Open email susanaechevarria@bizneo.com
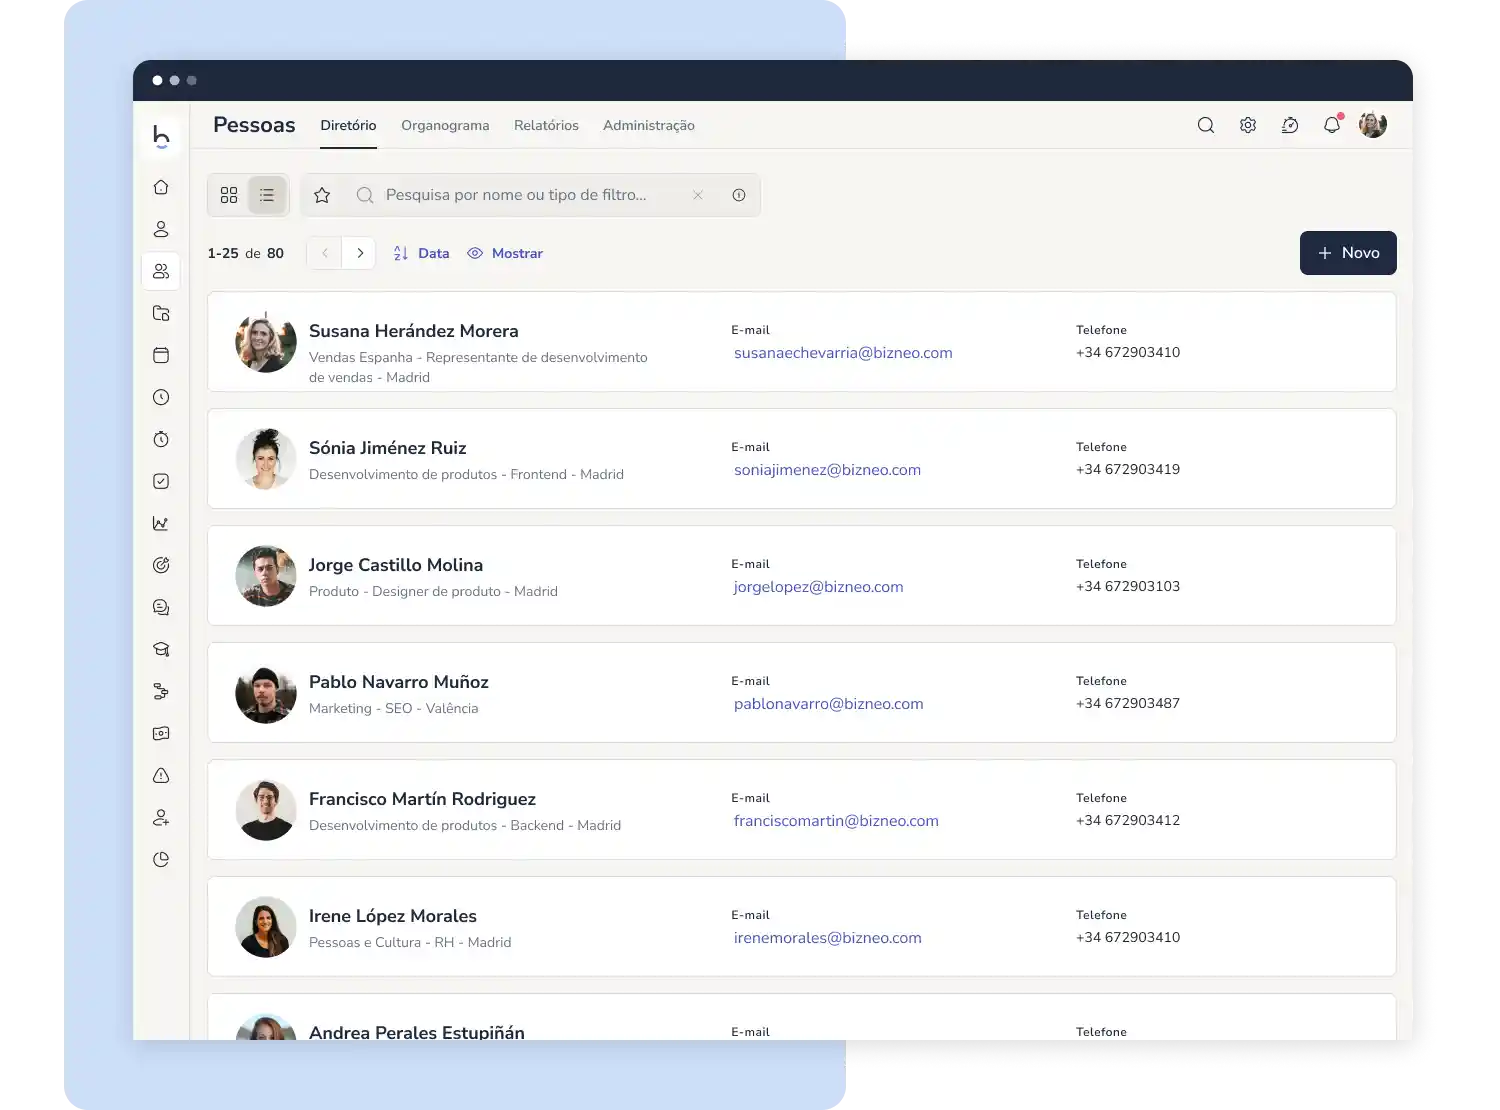Viewport: 1500px width, 1110px height. 843,353
